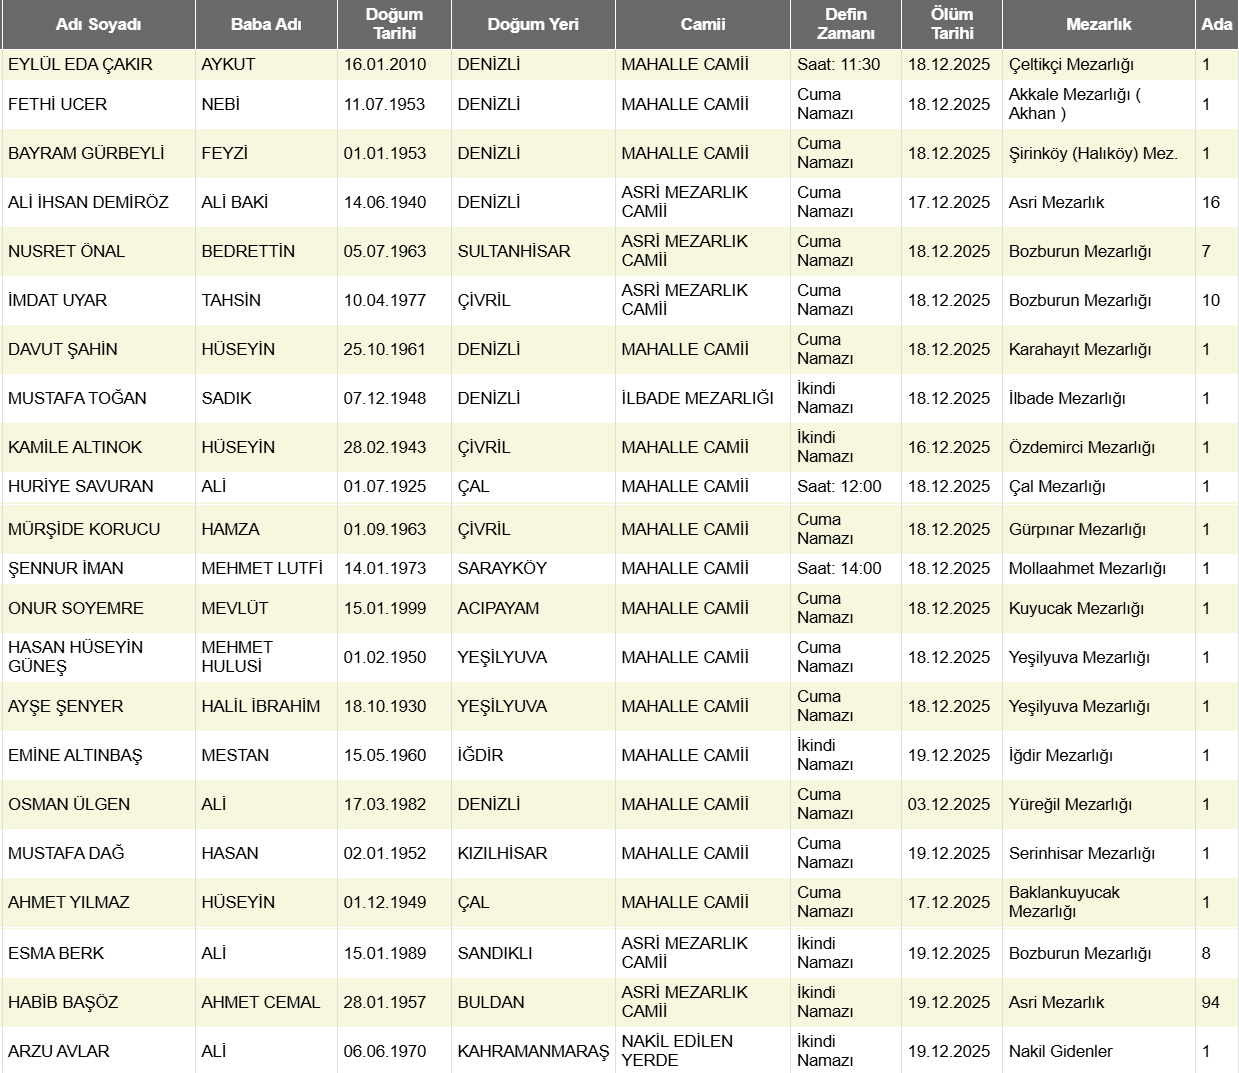
Task: Click the Mezarlık column header
Action: coord(1098,24)
